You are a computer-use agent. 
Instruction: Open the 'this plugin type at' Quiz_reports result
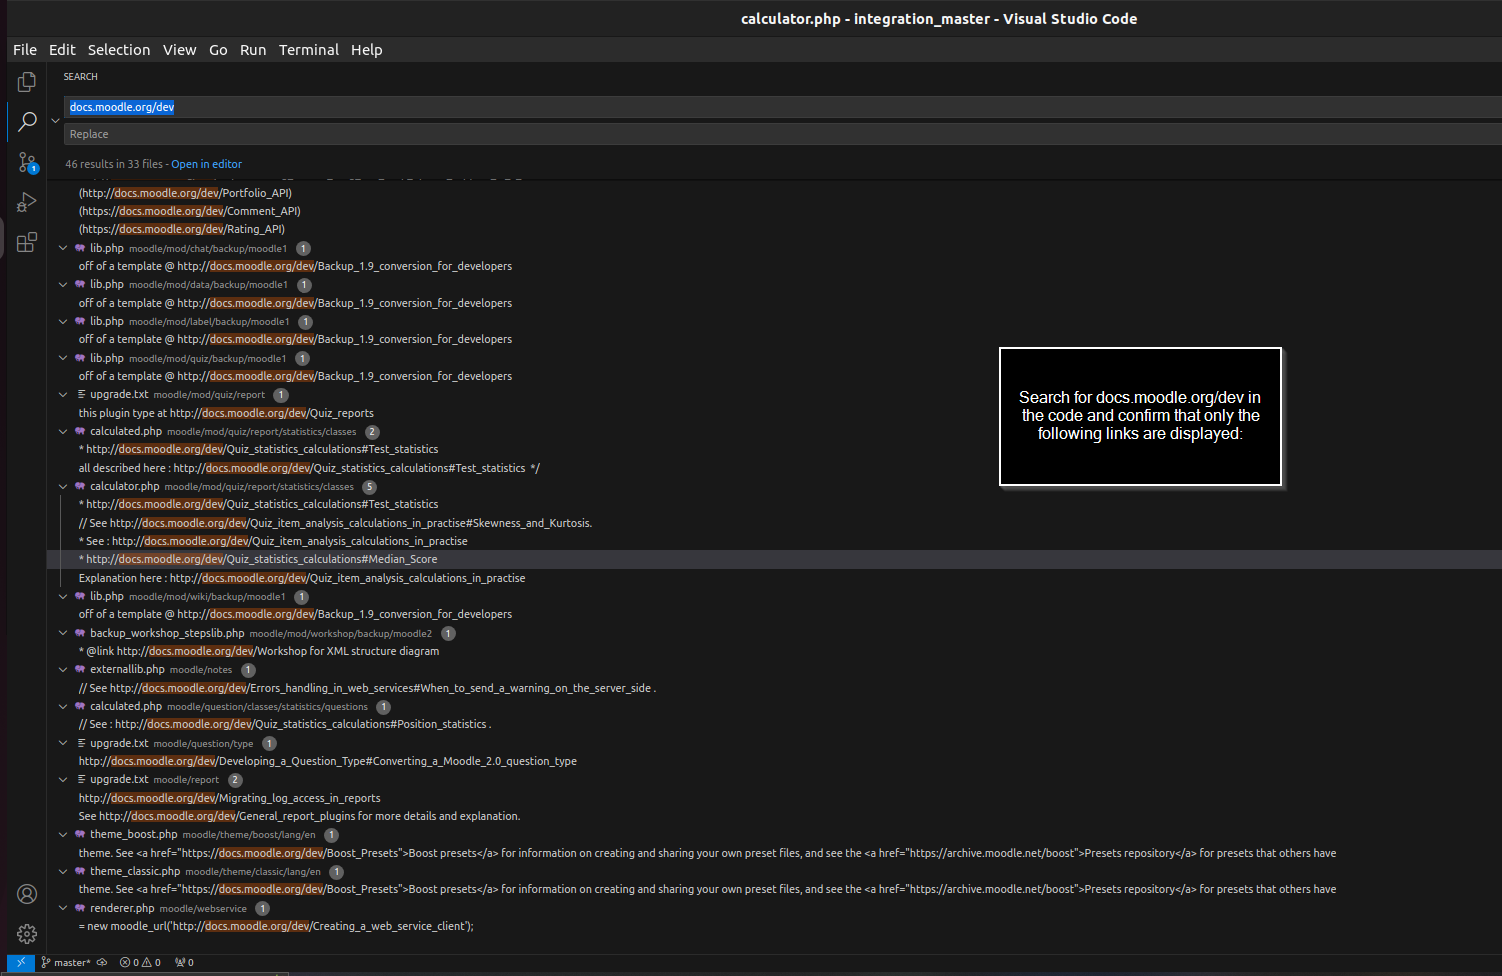click(226, 413)
